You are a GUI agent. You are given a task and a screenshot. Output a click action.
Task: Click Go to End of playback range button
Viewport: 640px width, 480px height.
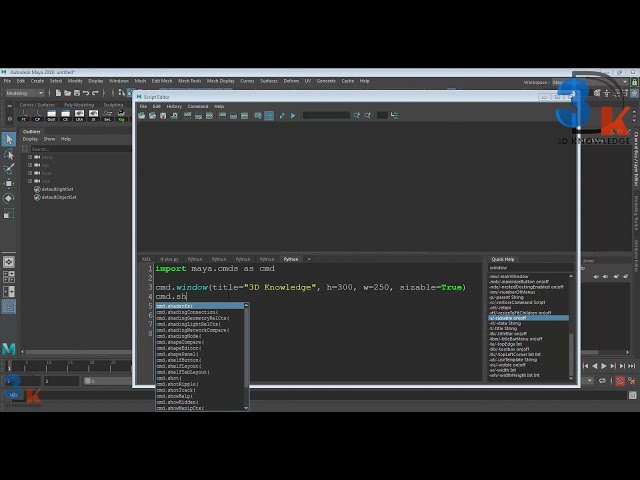click(x=631, y=366)
